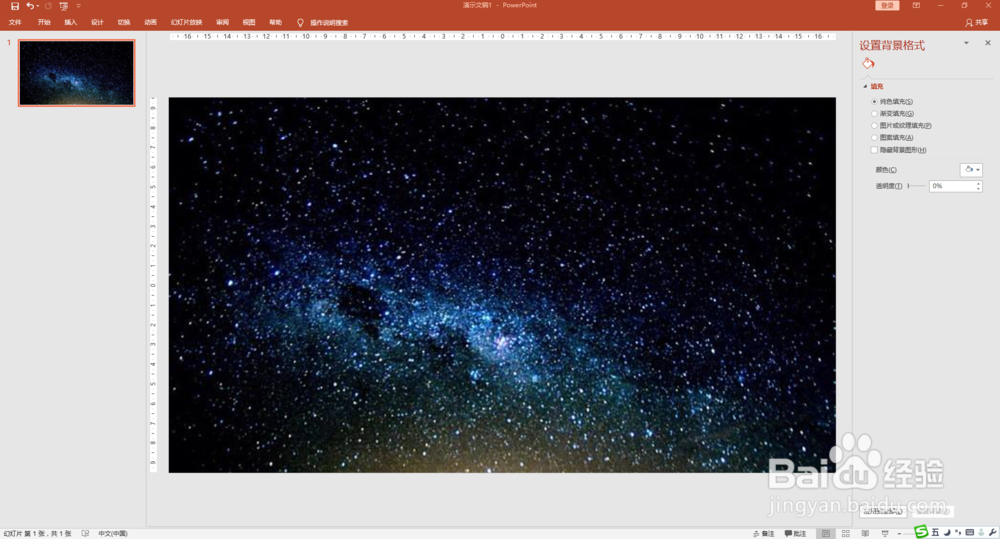Screen dimensions: 1000x539
Task: Click the 五 Wubi mode icon
Action: click(936, 532)
